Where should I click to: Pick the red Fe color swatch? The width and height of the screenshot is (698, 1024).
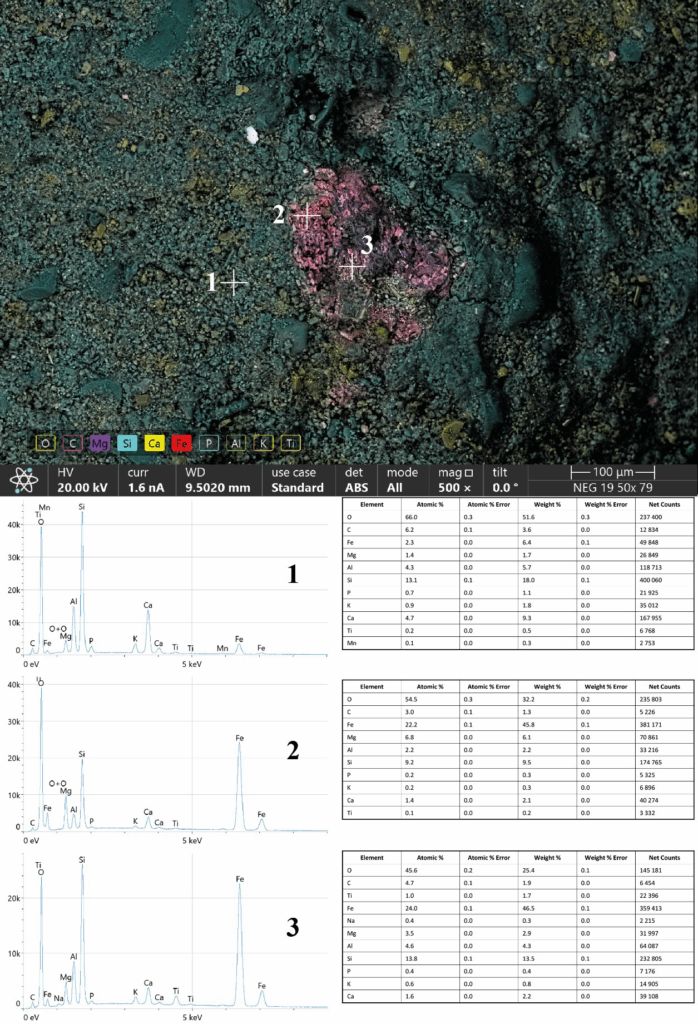click(182, 443)
